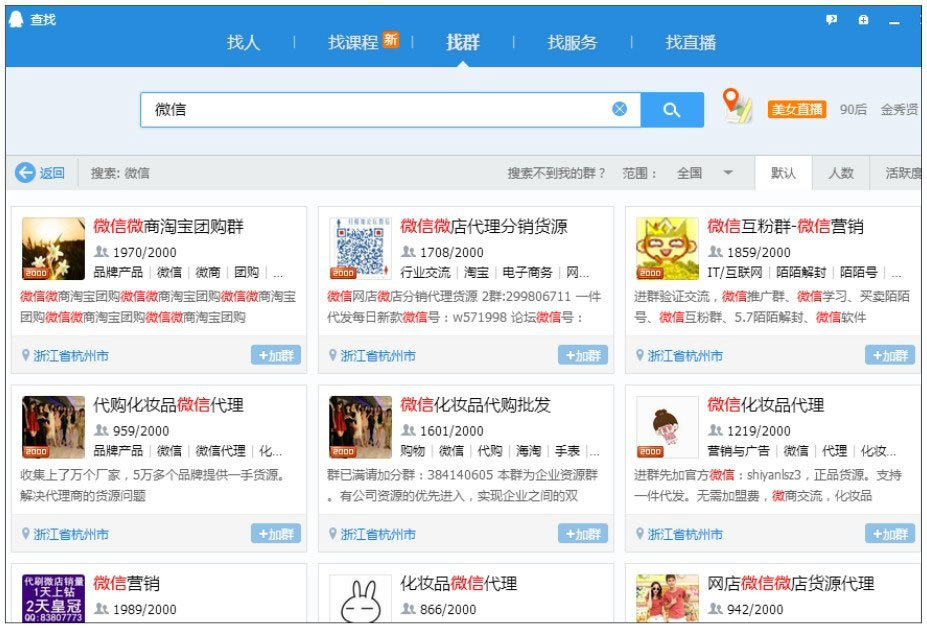The width and height of the screenshot is (927, 628).
Task: Click the QQ penguin logo icon
Action: [16, 20]
